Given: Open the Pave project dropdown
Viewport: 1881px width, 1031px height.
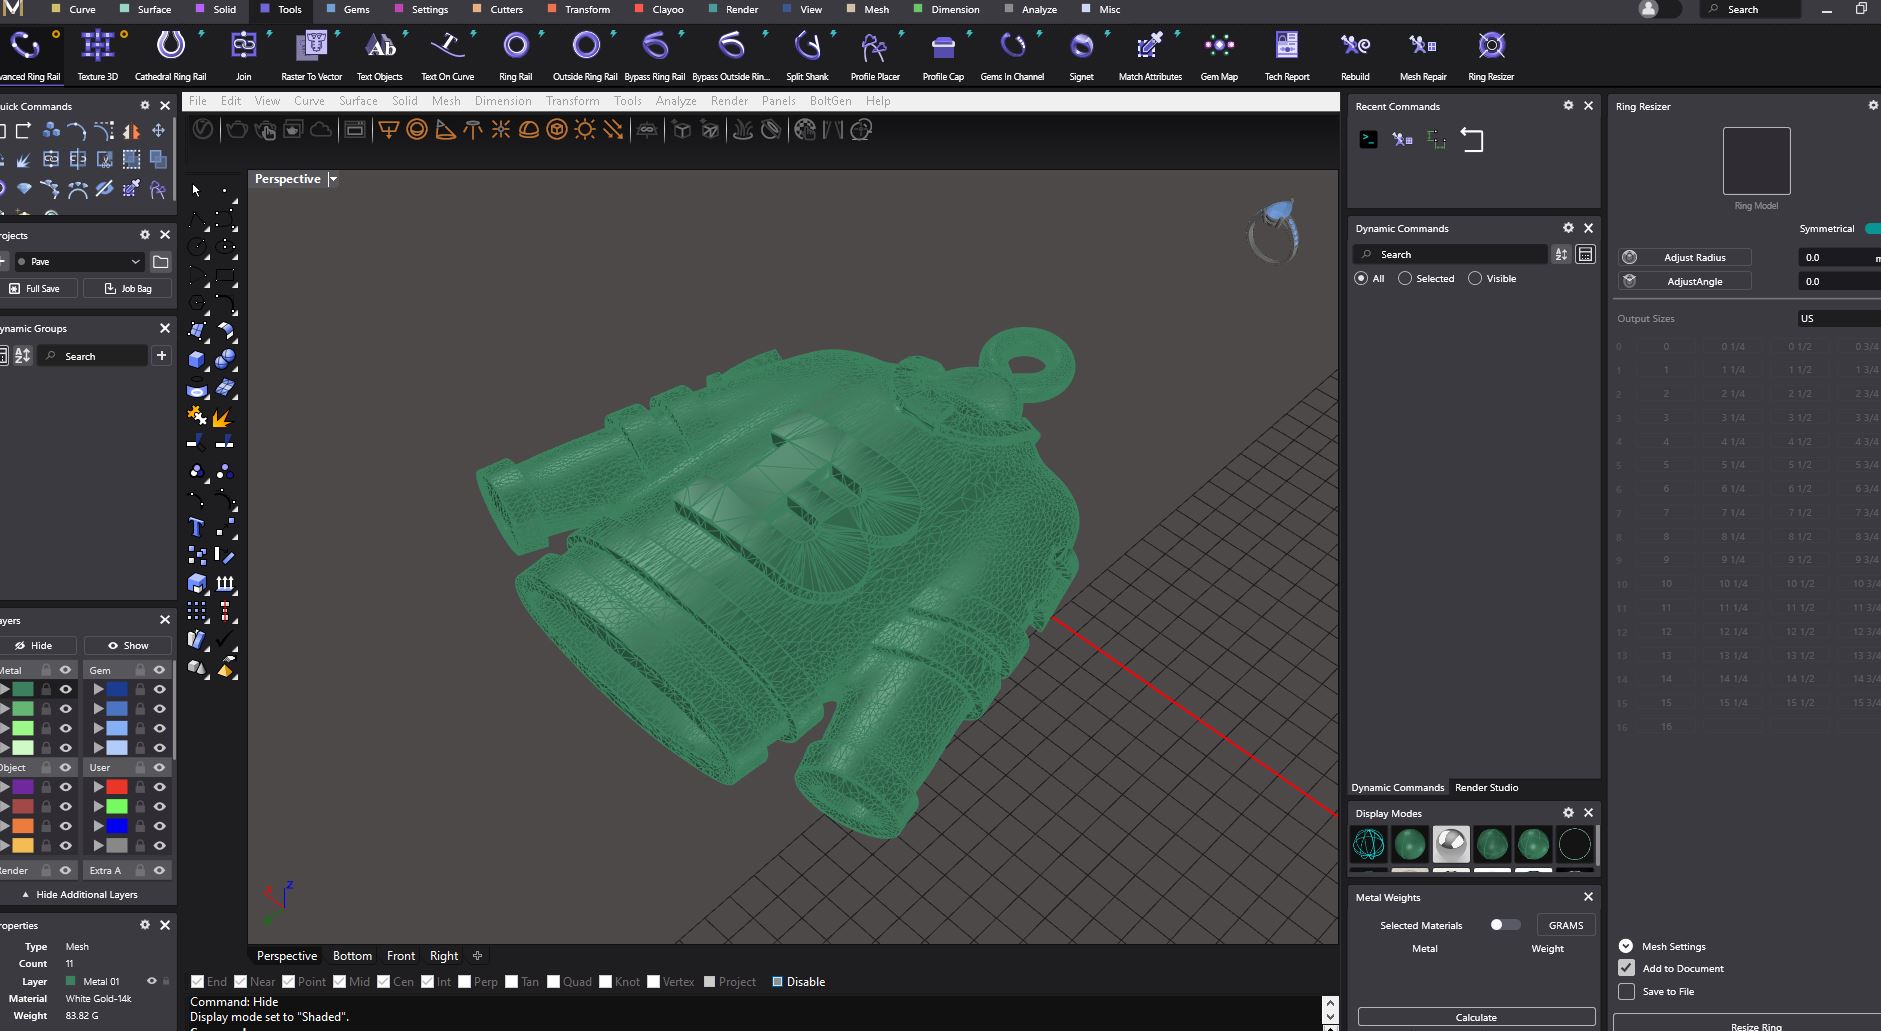Looking at the screenshot, I should (80, 261).
